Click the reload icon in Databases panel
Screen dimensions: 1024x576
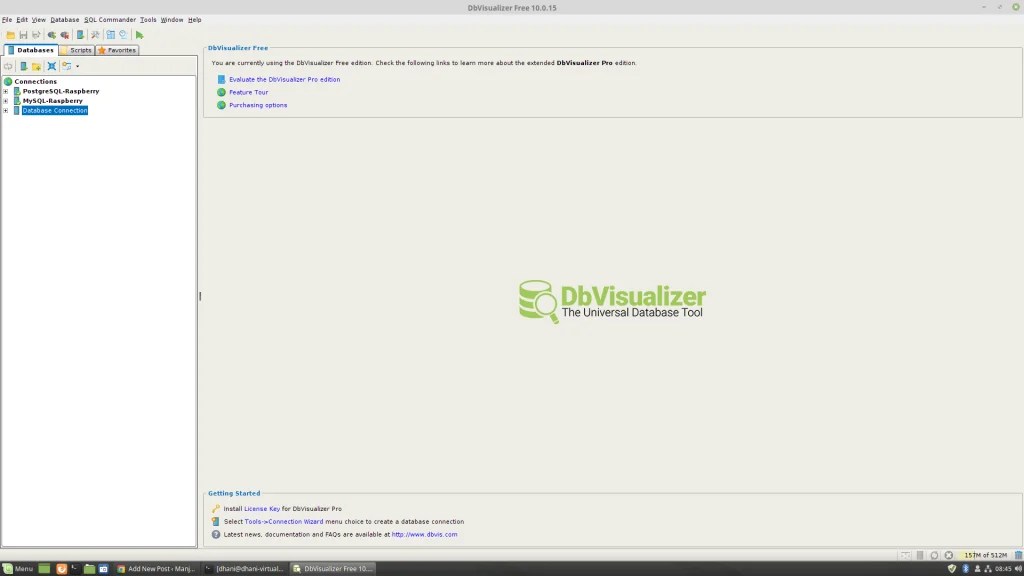tap(8, 66)
